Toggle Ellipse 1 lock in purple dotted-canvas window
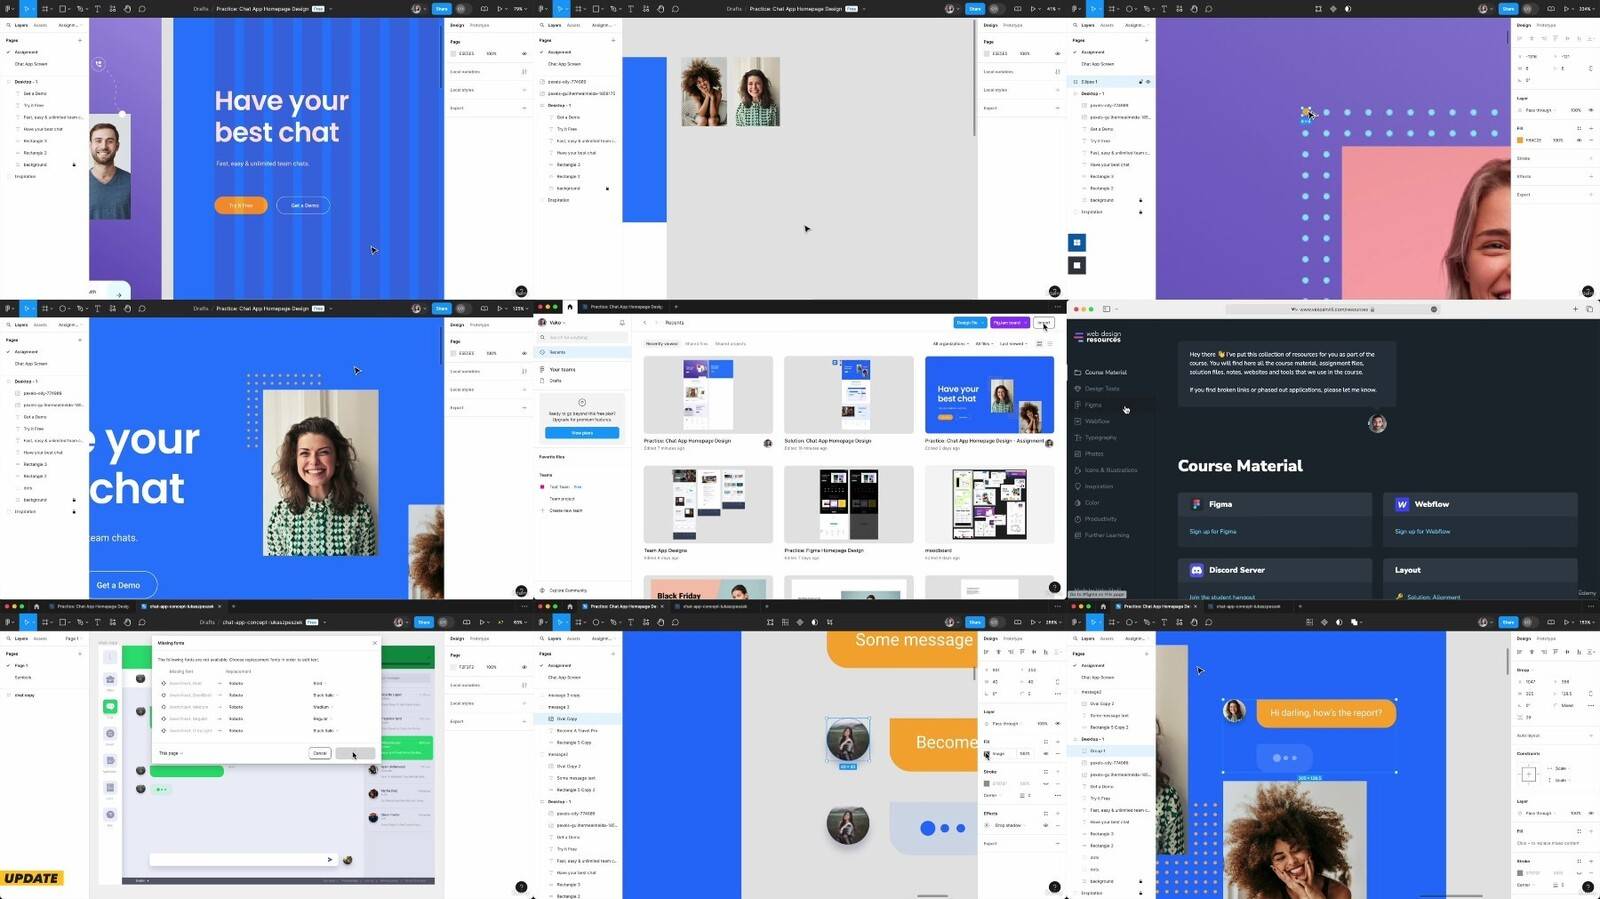 coord(1139,82)
